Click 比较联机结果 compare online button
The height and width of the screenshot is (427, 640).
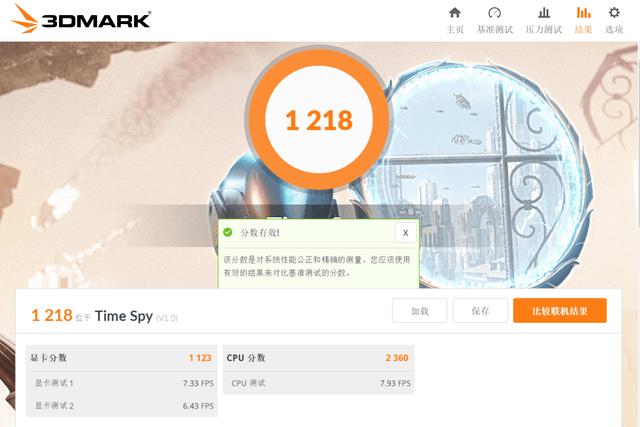pos(560,311)
